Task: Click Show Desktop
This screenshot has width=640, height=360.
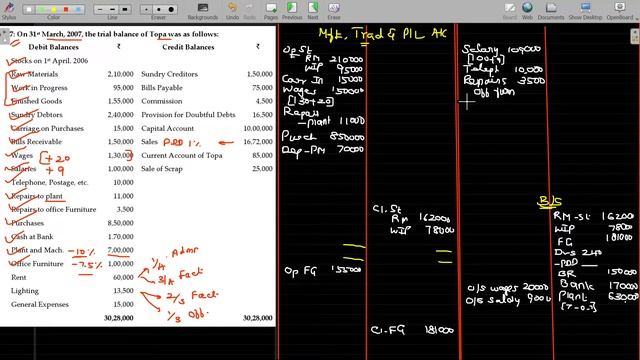Action: tap(585, 11)
